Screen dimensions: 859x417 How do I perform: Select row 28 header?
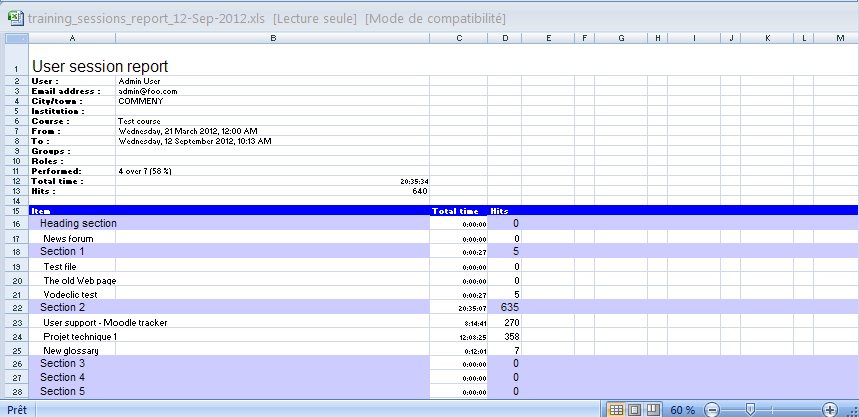pos(16,391)
